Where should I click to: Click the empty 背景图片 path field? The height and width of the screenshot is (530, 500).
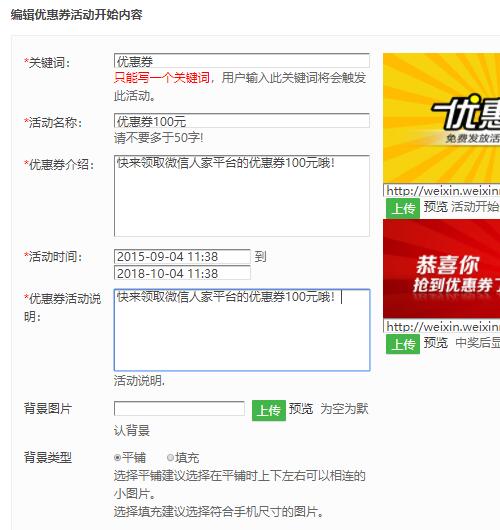(x=179, y=409)
